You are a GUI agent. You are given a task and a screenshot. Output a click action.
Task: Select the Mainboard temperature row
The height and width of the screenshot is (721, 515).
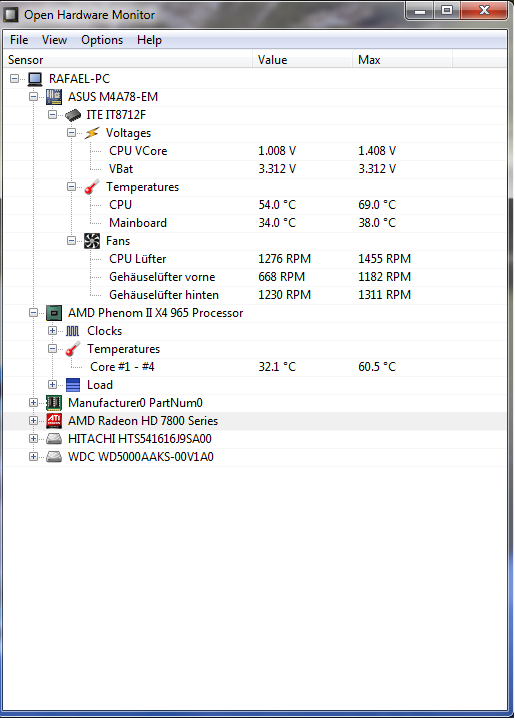click(x=255, y=223)
